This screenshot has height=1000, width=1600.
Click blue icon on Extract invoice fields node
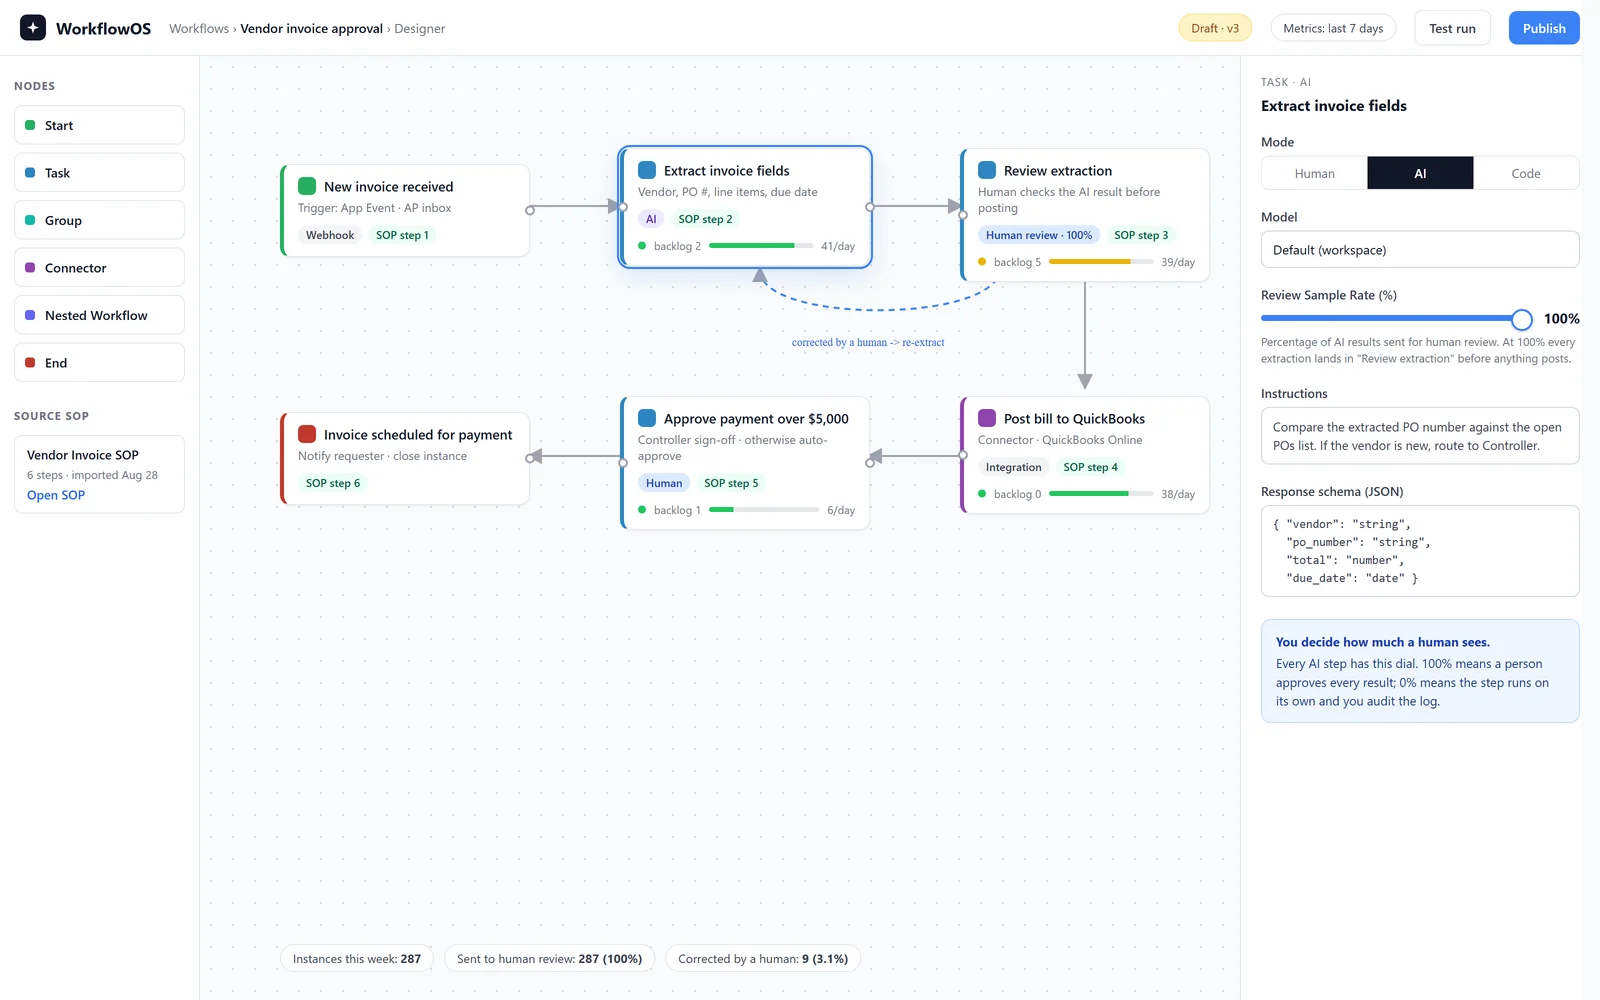tap(647, 170)
